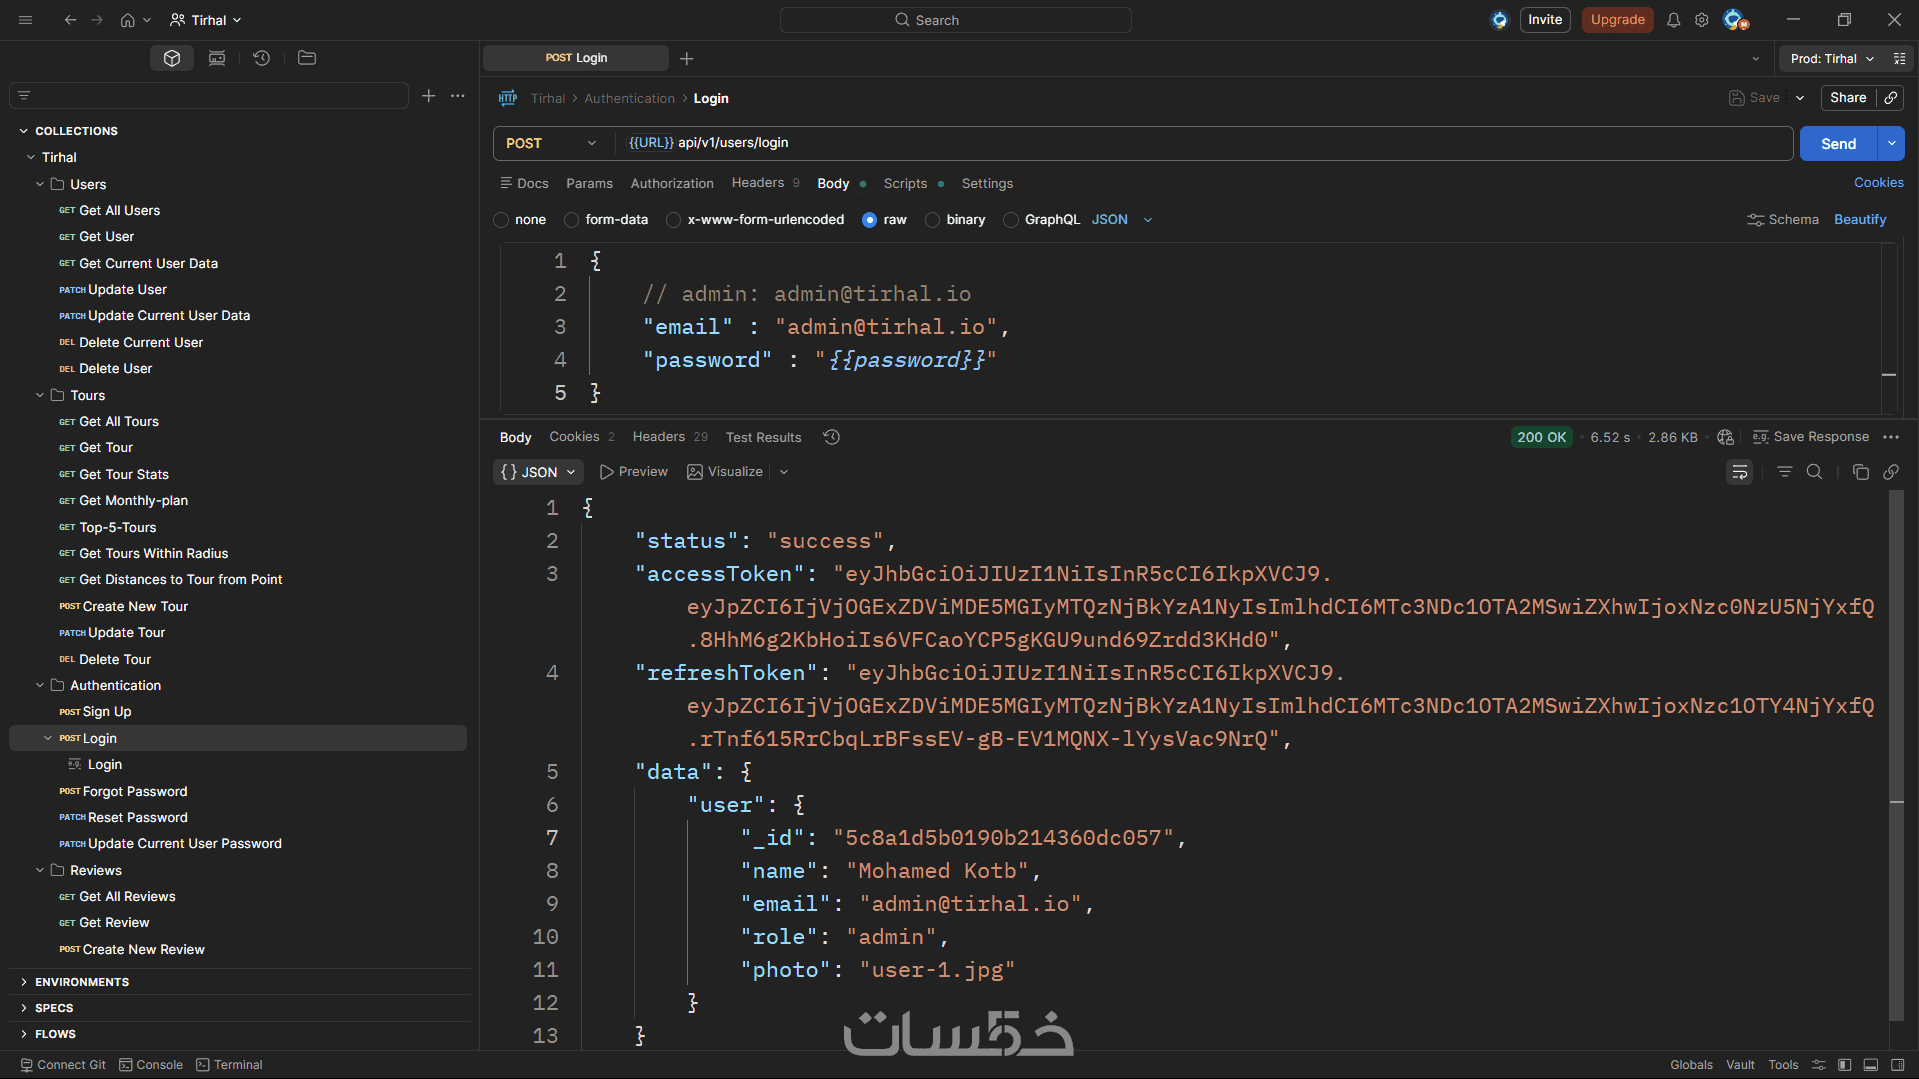The image size is (1919, 1079).
Task: Select the form-data body type radio
Action: [571, 220]
